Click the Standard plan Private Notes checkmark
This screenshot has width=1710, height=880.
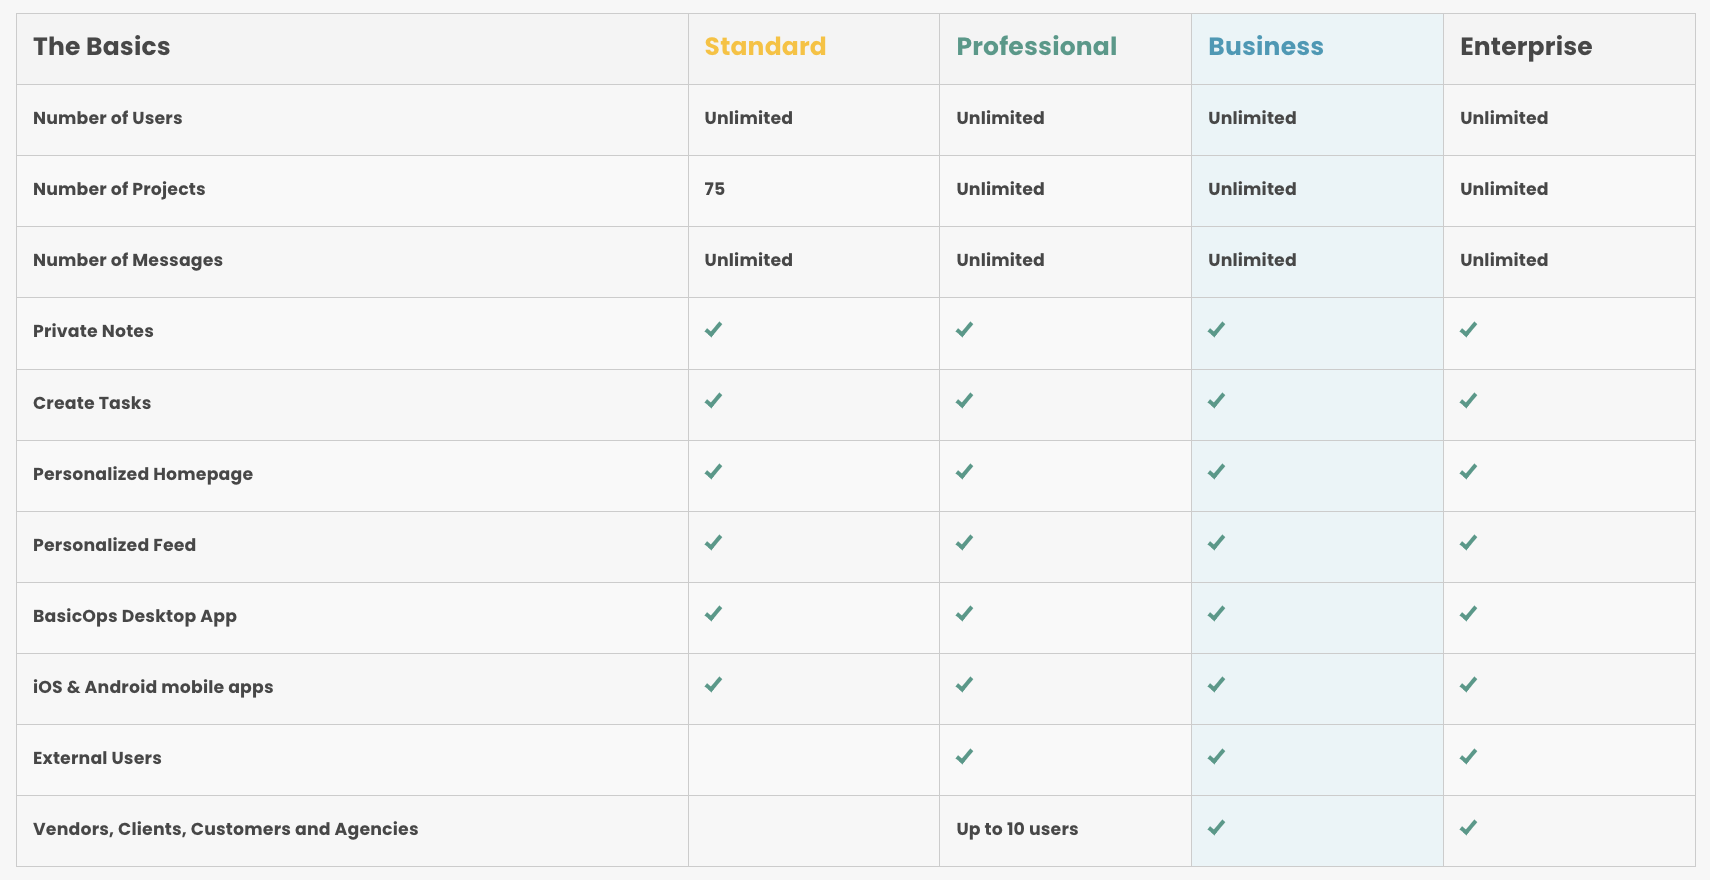[x=713, y=330]
